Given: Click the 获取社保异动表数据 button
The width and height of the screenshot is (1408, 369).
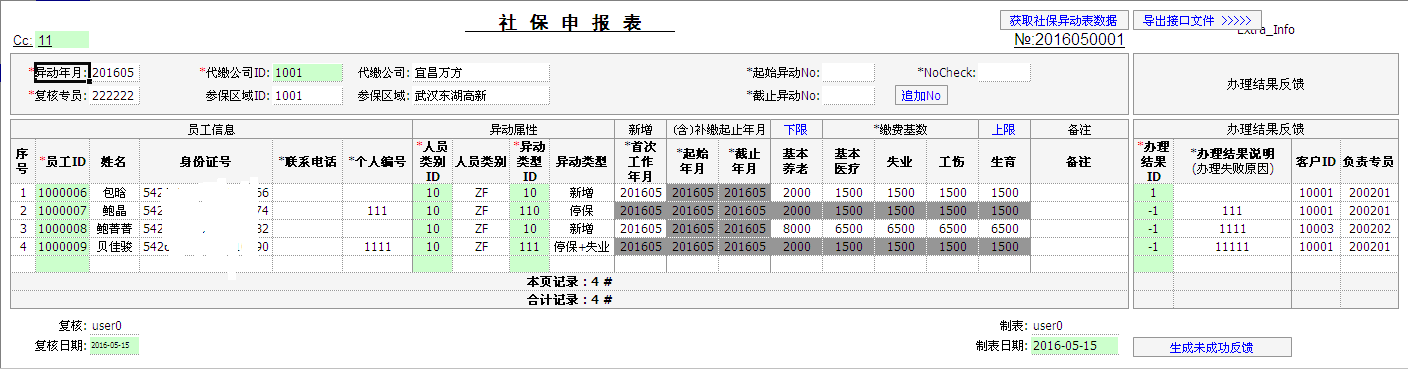Looking at the screenshot, I should pyautogui.click(x=1063, y=20).
